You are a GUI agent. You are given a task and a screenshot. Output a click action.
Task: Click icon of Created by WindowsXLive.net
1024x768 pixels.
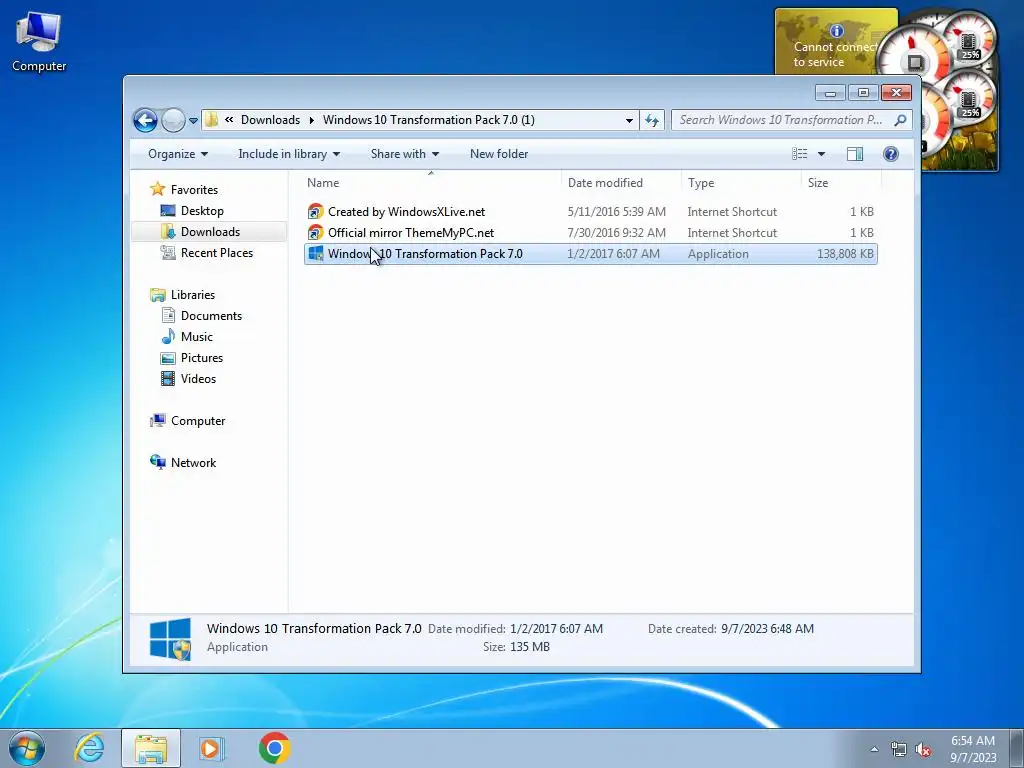pos(315,212)
